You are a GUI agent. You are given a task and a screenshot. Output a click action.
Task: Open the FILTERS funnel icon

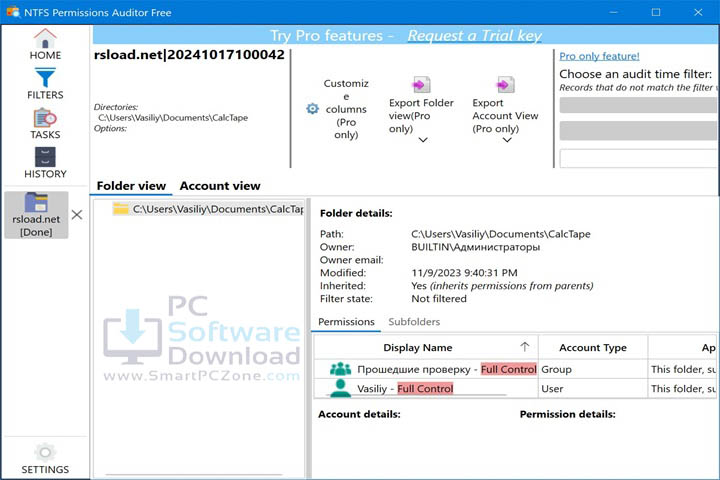[x=45, y=78]
